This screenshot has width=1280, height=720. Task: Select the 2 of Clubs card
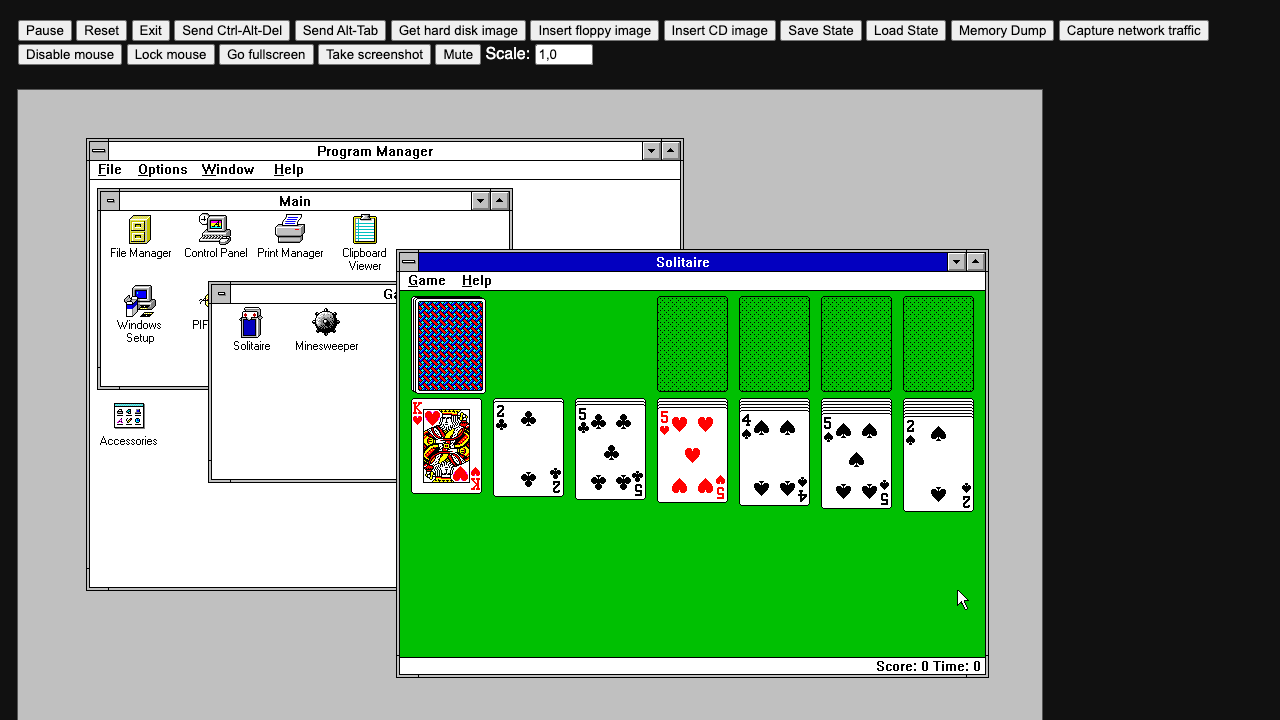(529, 448)
